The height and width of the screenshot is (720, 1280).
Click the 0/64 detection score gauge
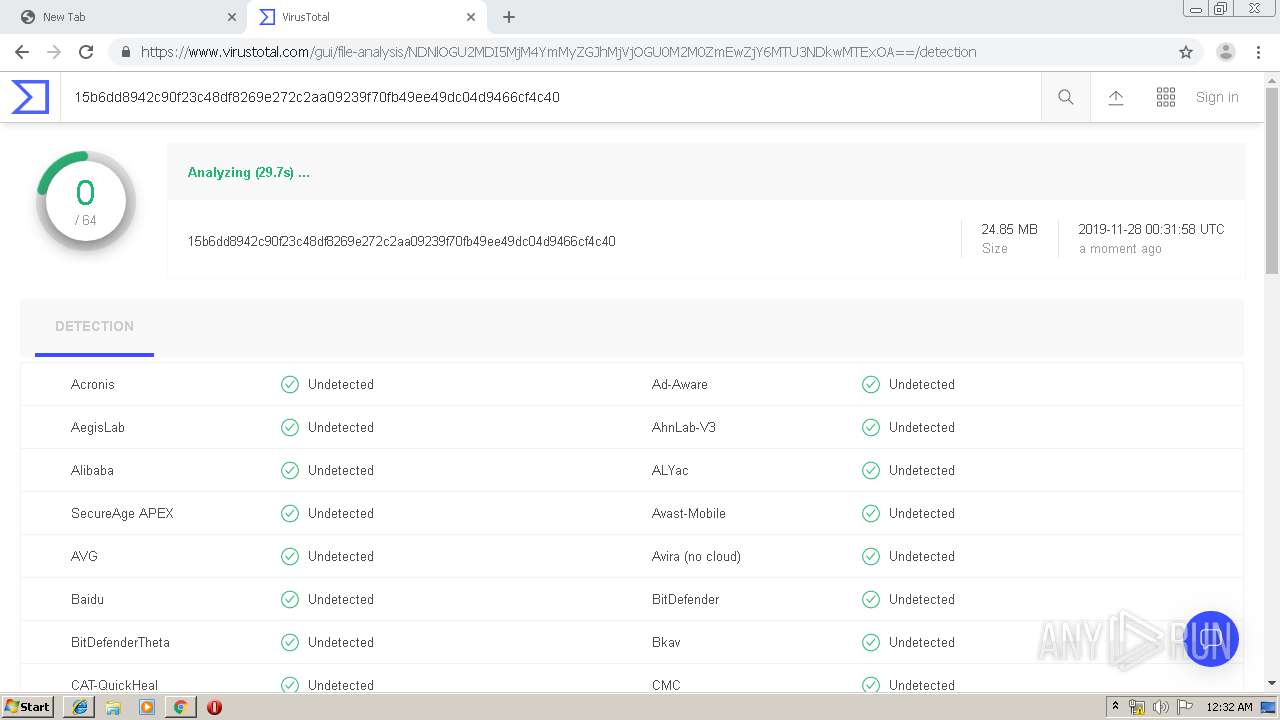(86, 201)
